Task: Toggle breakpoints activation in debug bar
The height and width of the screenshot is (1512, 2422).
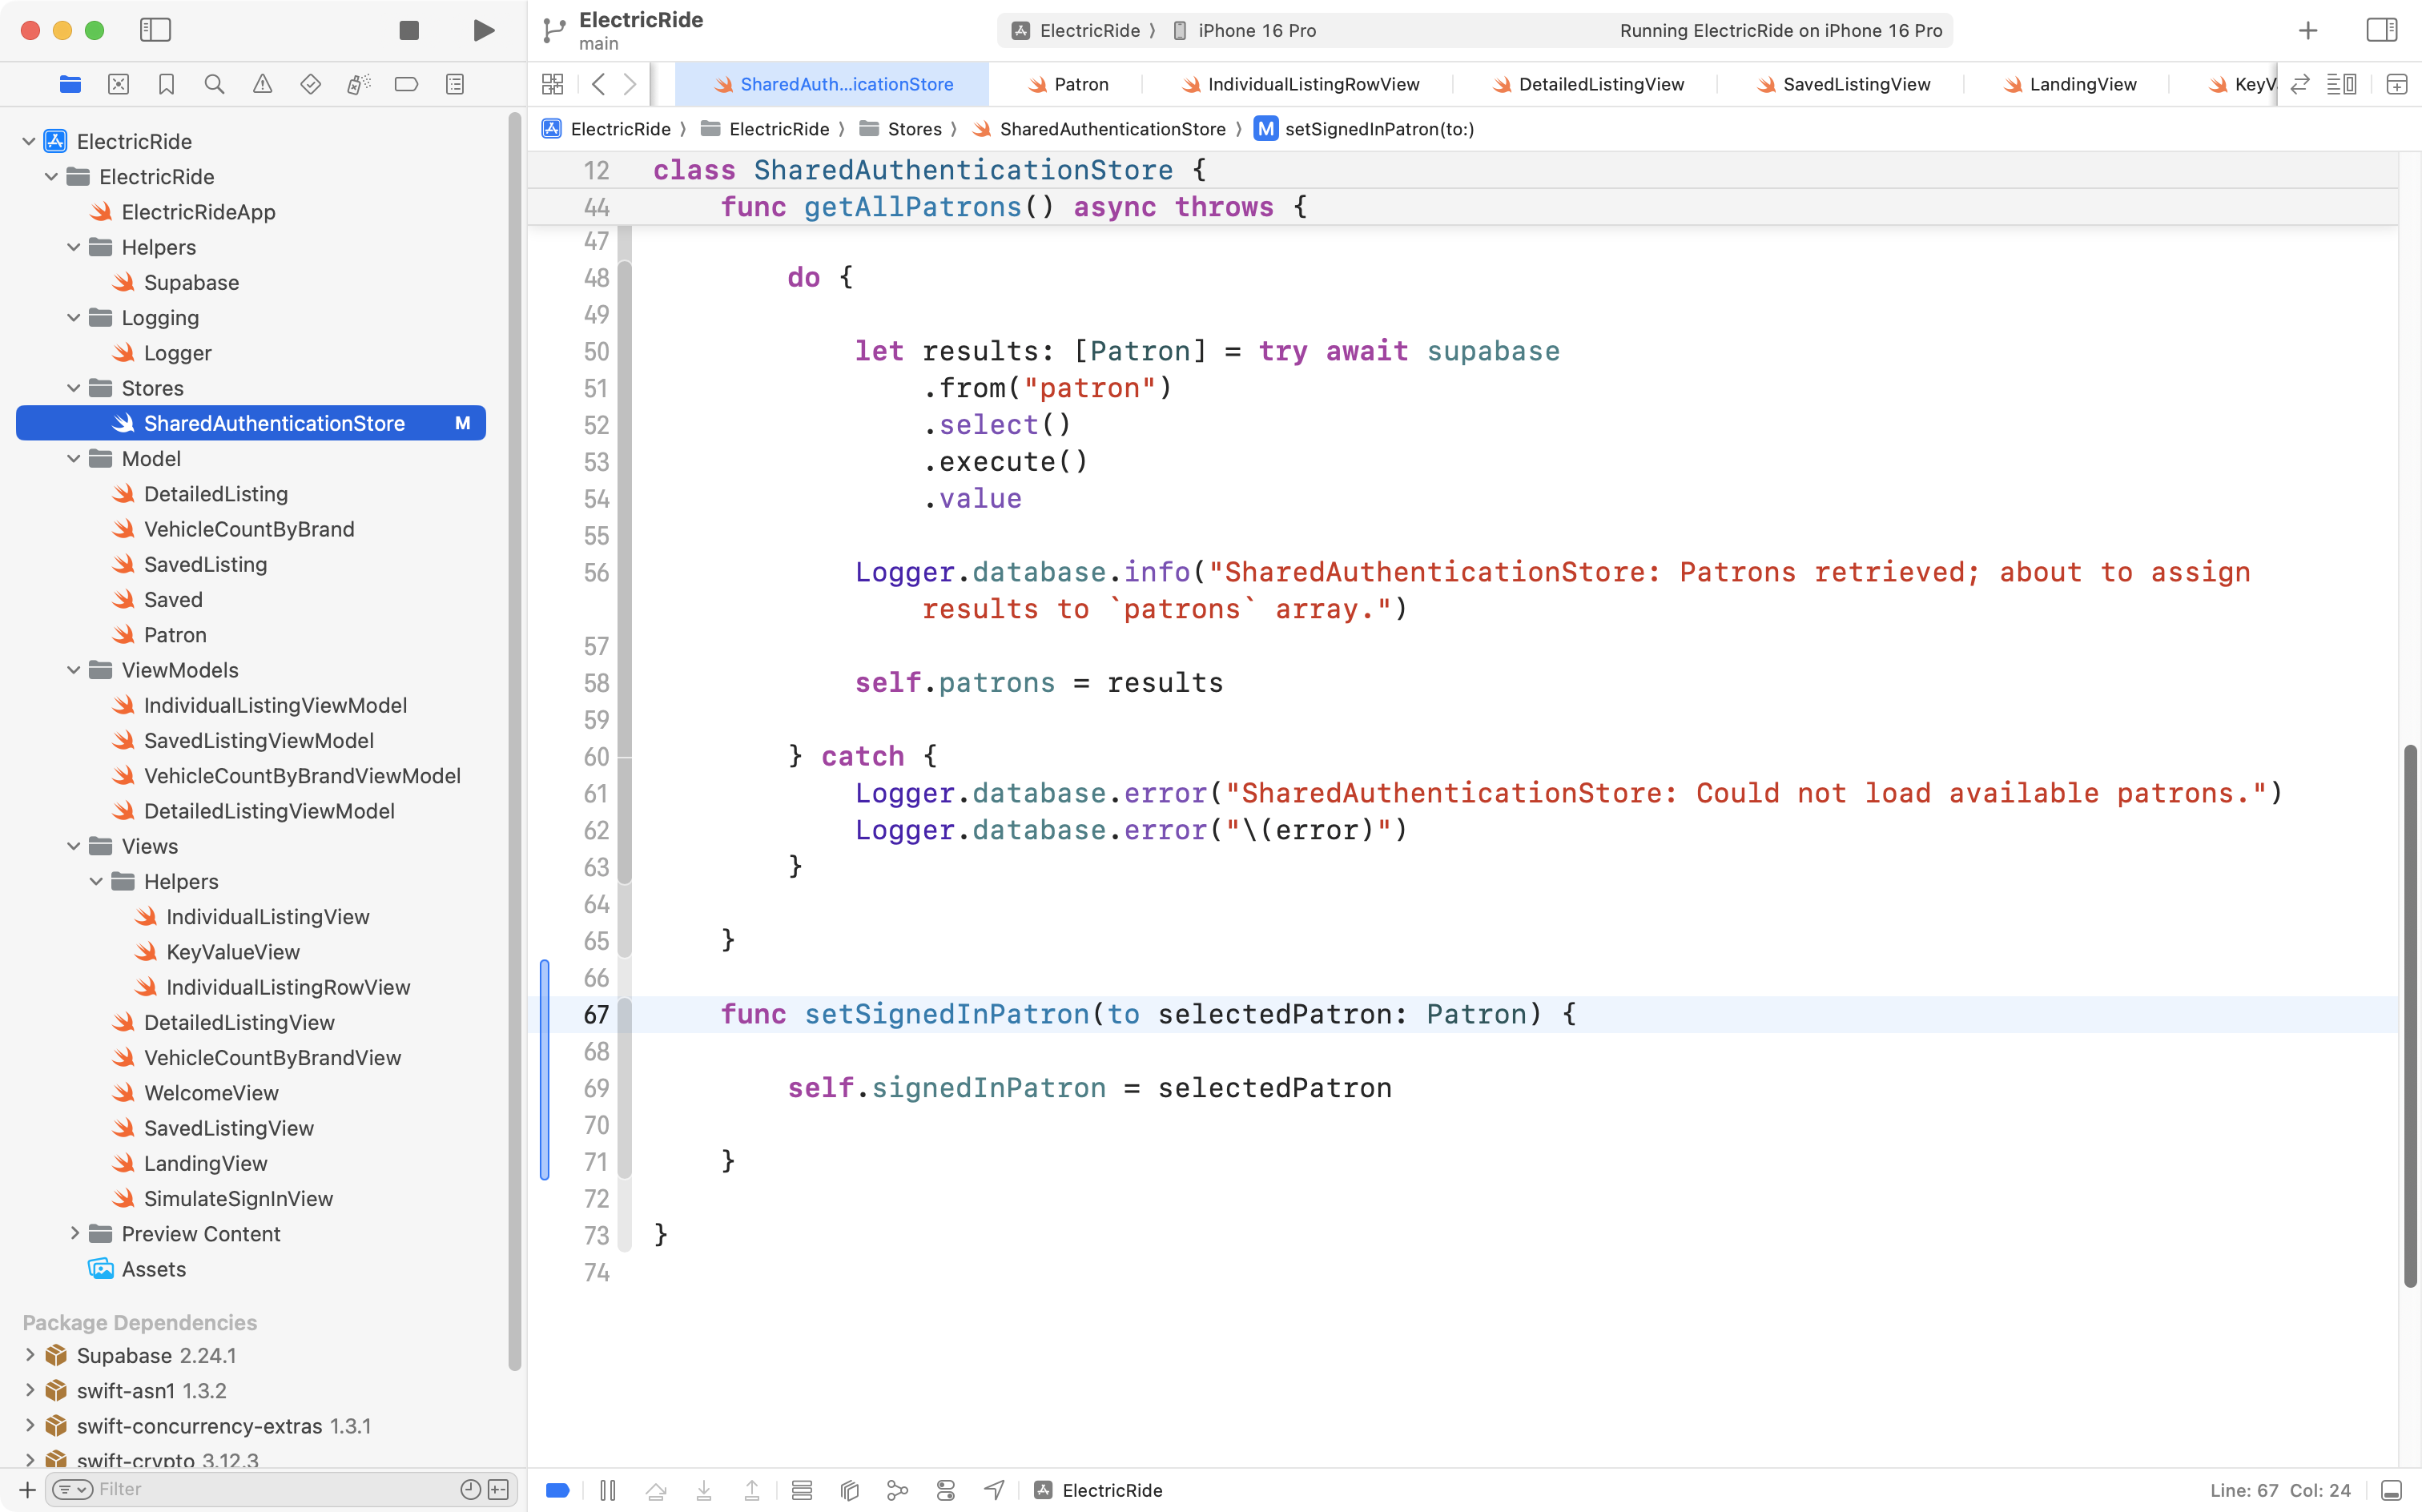Action: [558, 1490]
